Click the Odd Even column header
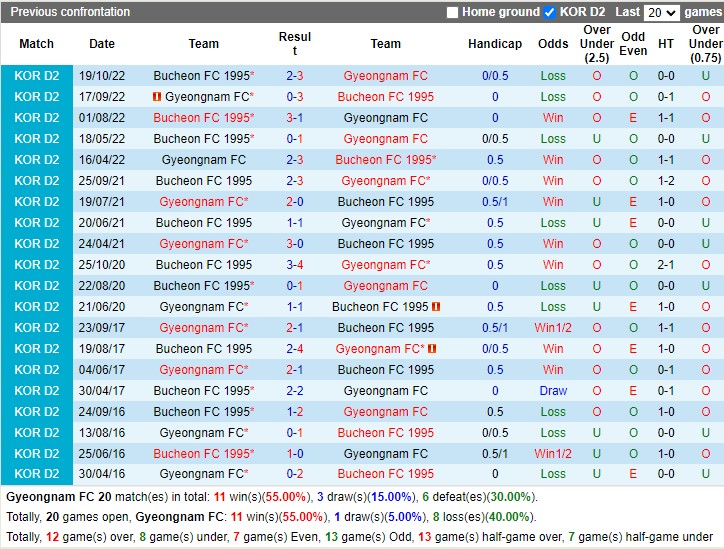The height and width of the screenshot is (549, 724). point(633,44)
